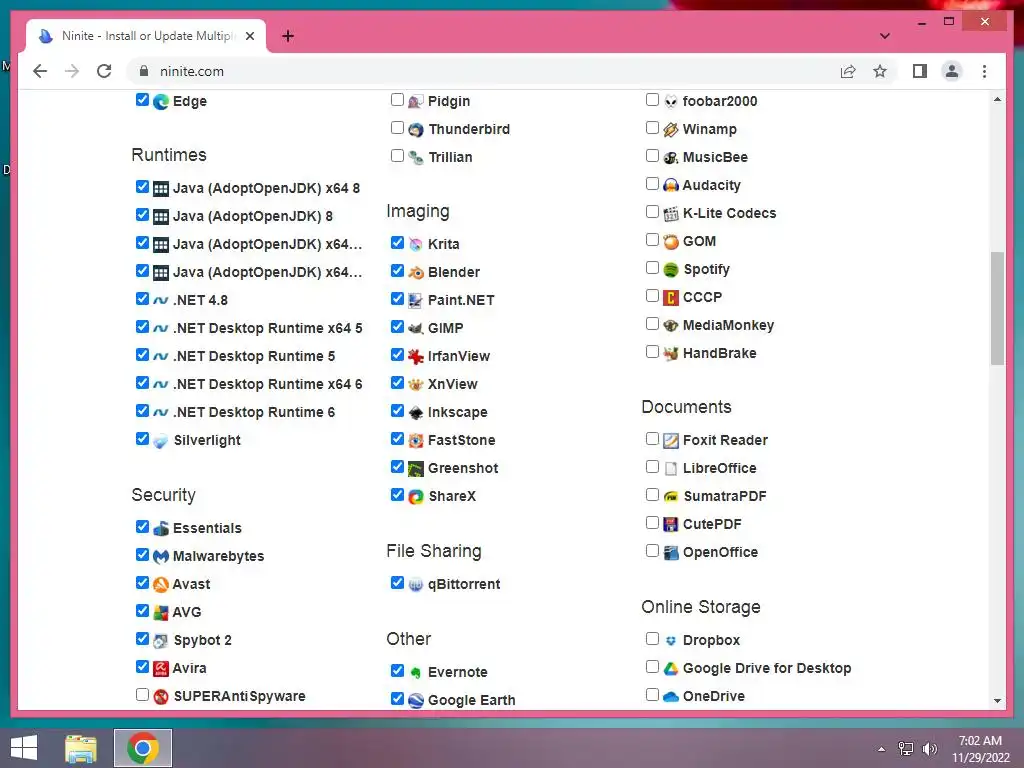1024x768 pixels.
Task: Reload the ninite.com page
Action: pos(104,71)
